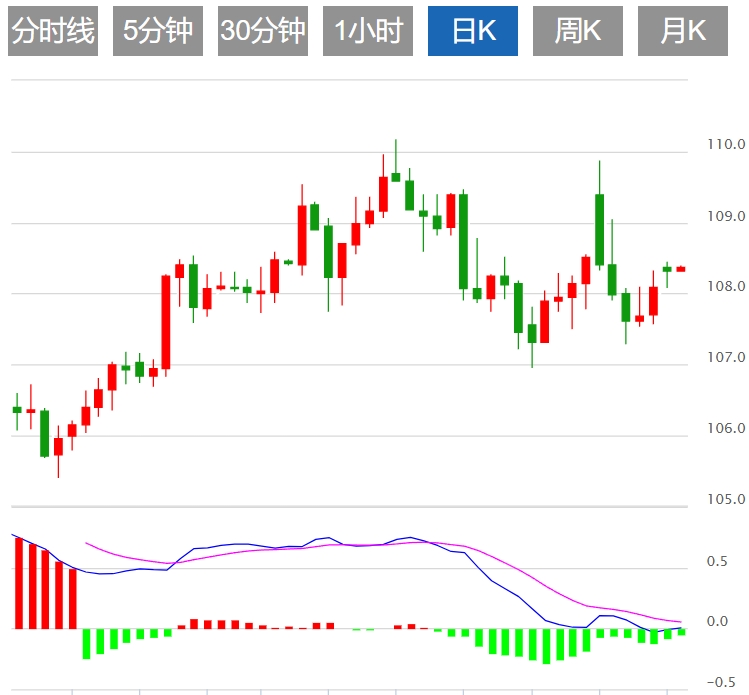Open the 30分钟 chart view
This screenshot has height=695, width=749.
point(263,31)
